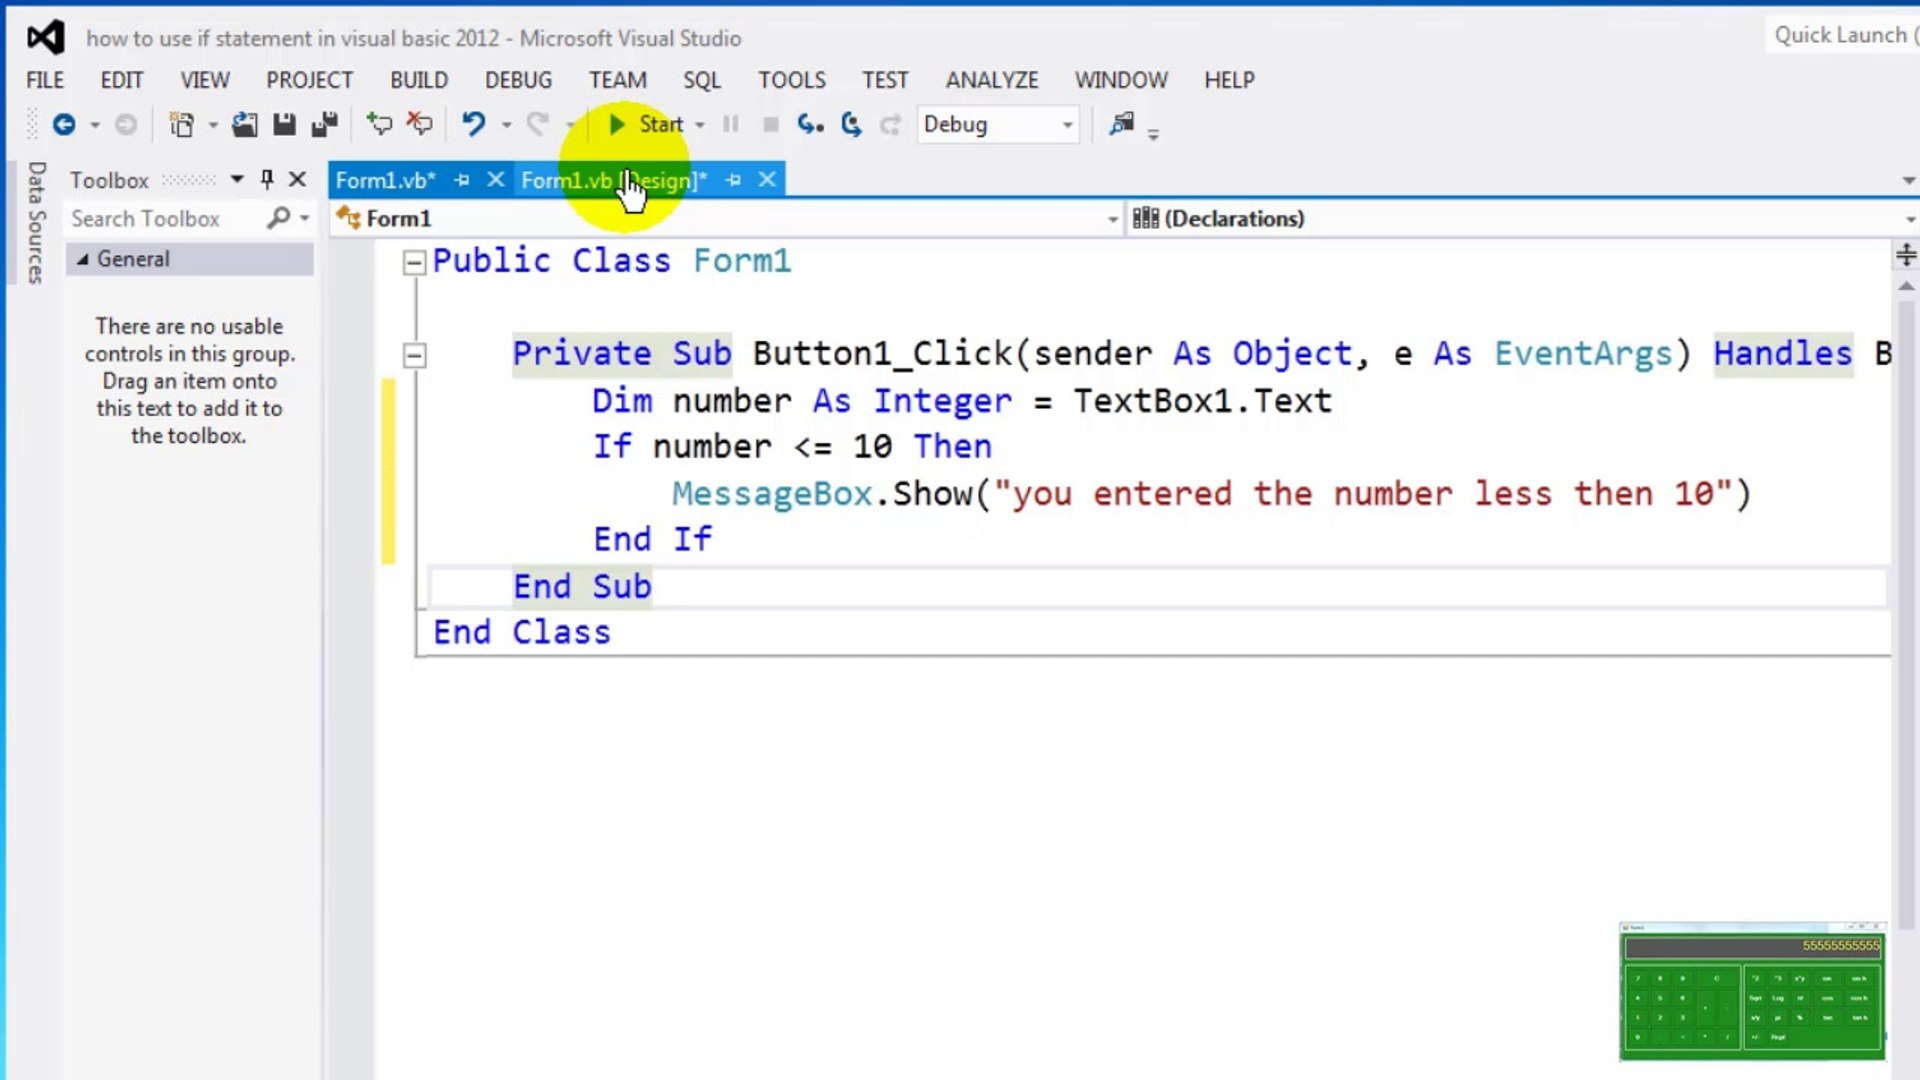Click the Redo icon in toolbar
Screen dimensions: 1920x1080
pyautogui.click(x=538, y=123)
